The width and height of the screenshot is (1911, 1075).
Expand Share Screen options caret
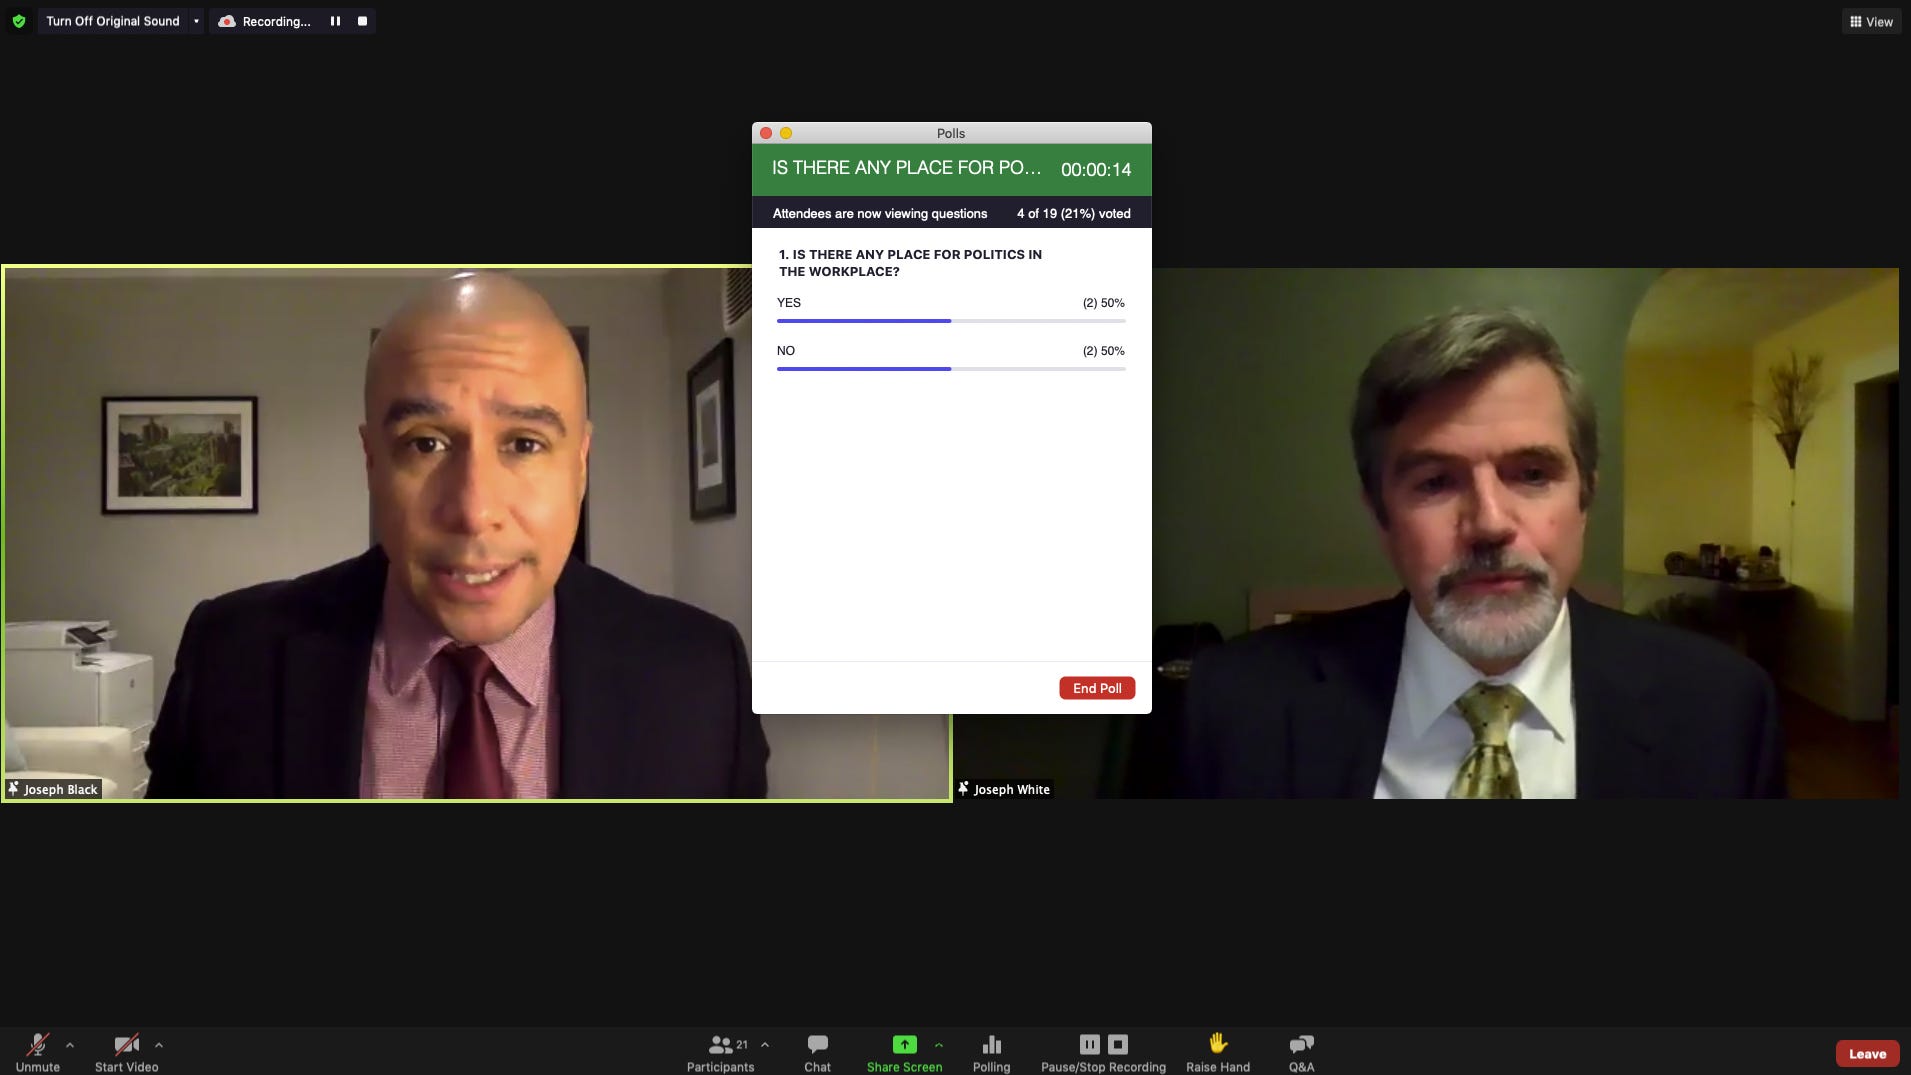click(x=938, y=1045)
